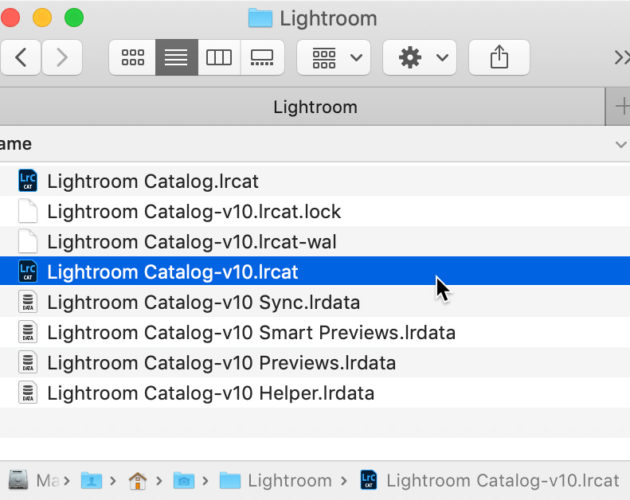Click the LrC icon of Catalog-v10.lrcat row
Screen dimensions: 630x500
pyautogui.click(x=28, y=271)
